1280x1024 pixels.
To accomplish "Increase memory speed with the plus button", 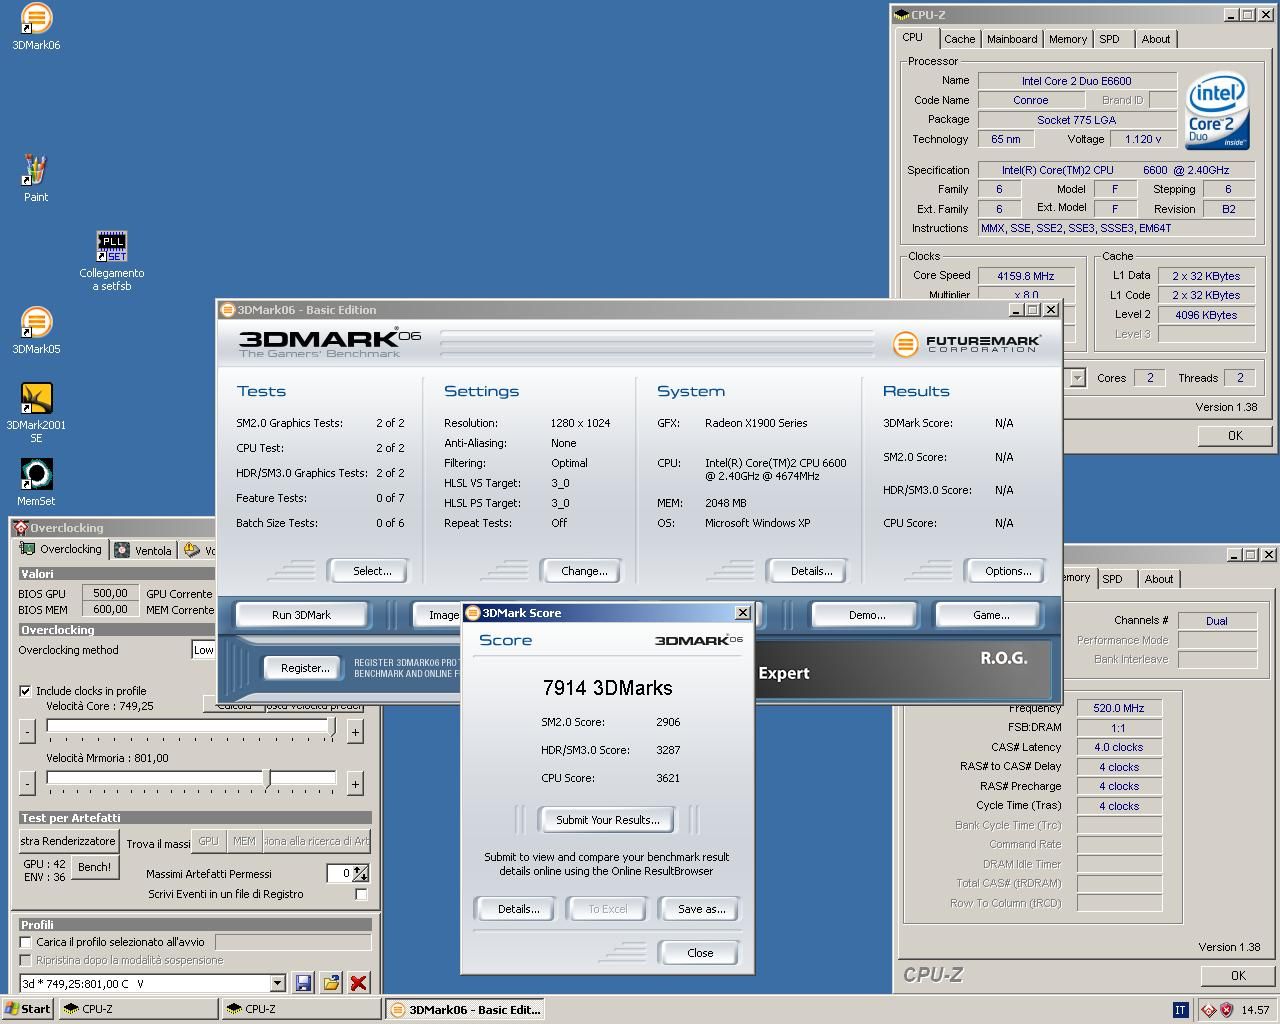I will [x=354, y=783].
